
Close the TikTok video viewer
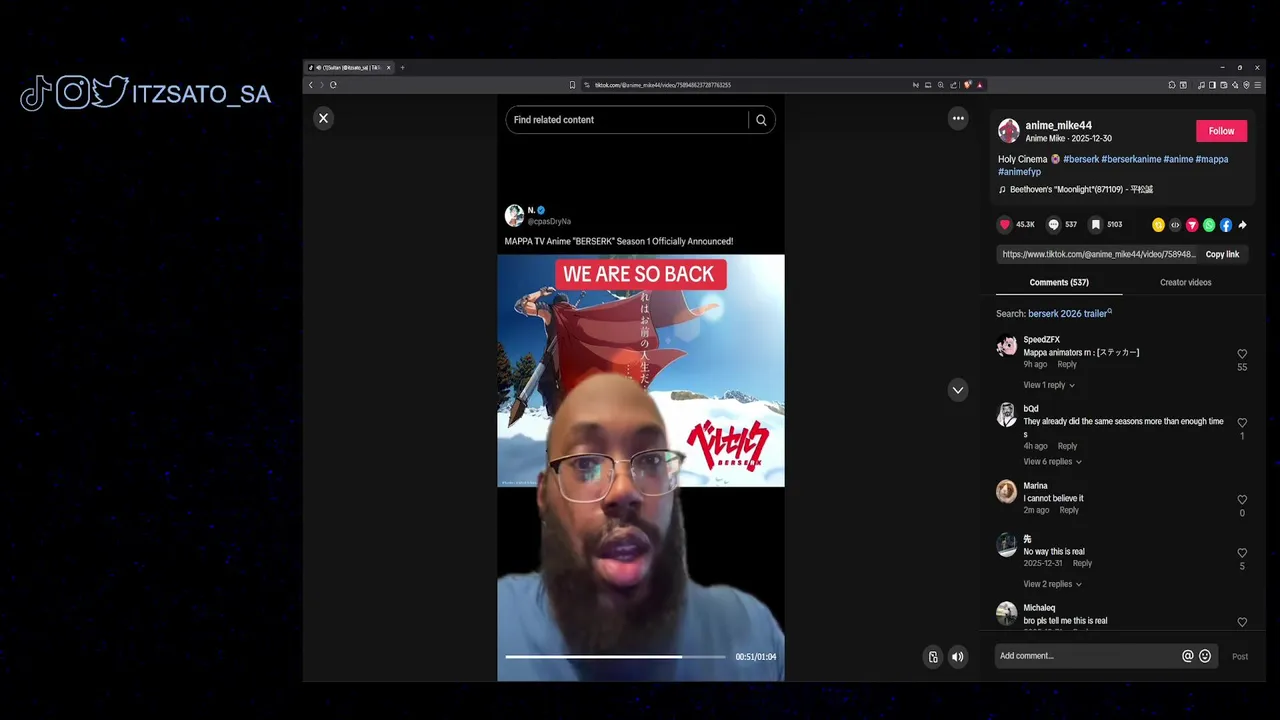(x=323, y=118)
